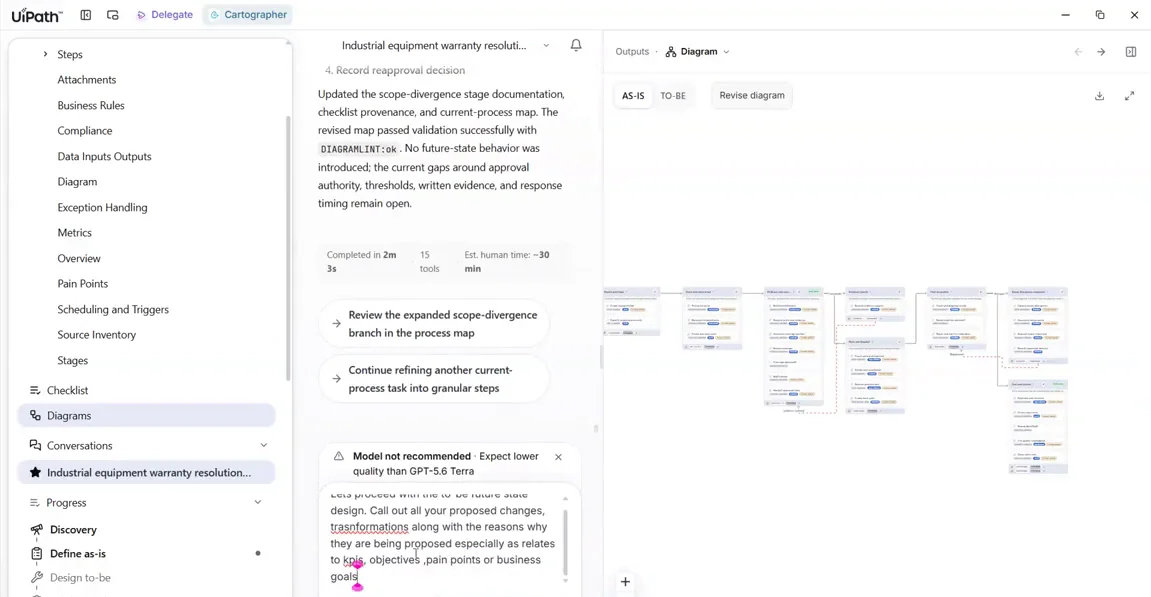Image resolution: width=1151 pixels, height=597 pixels.
Task: Switch to the AS-IS tab
Action: [x=633, y=95]
